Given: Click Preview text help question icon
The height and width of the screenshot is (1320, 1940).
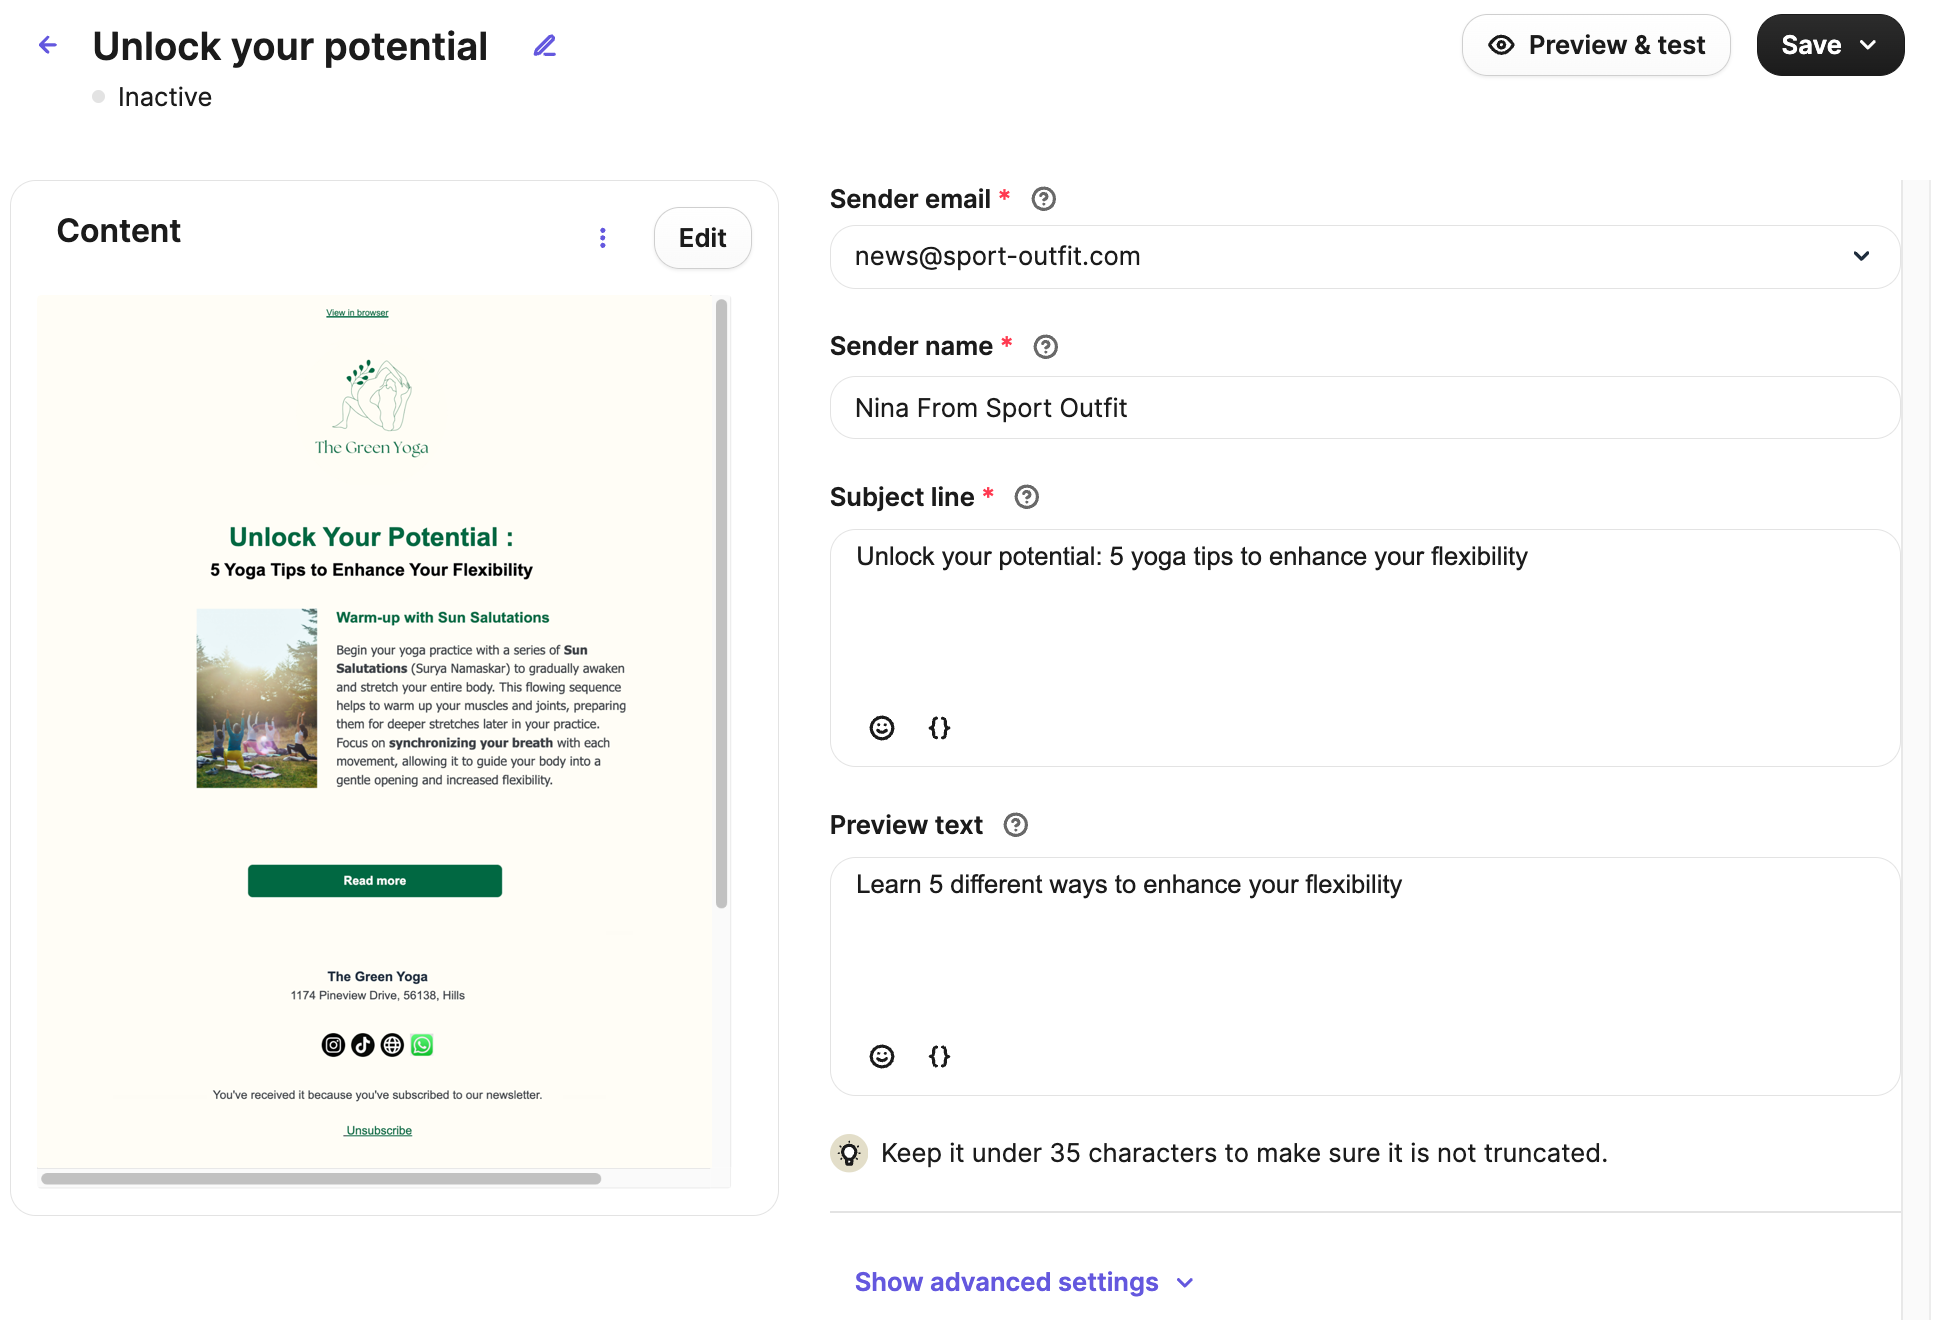Looking at the screenshot, I should click(1015, 825).
